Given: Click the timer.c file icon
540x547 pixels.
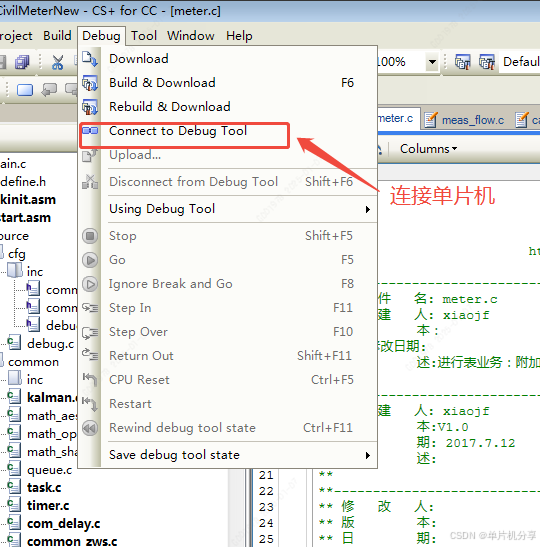Looking at the screenshot, I should pyautogui.click(x=14, y=504).
